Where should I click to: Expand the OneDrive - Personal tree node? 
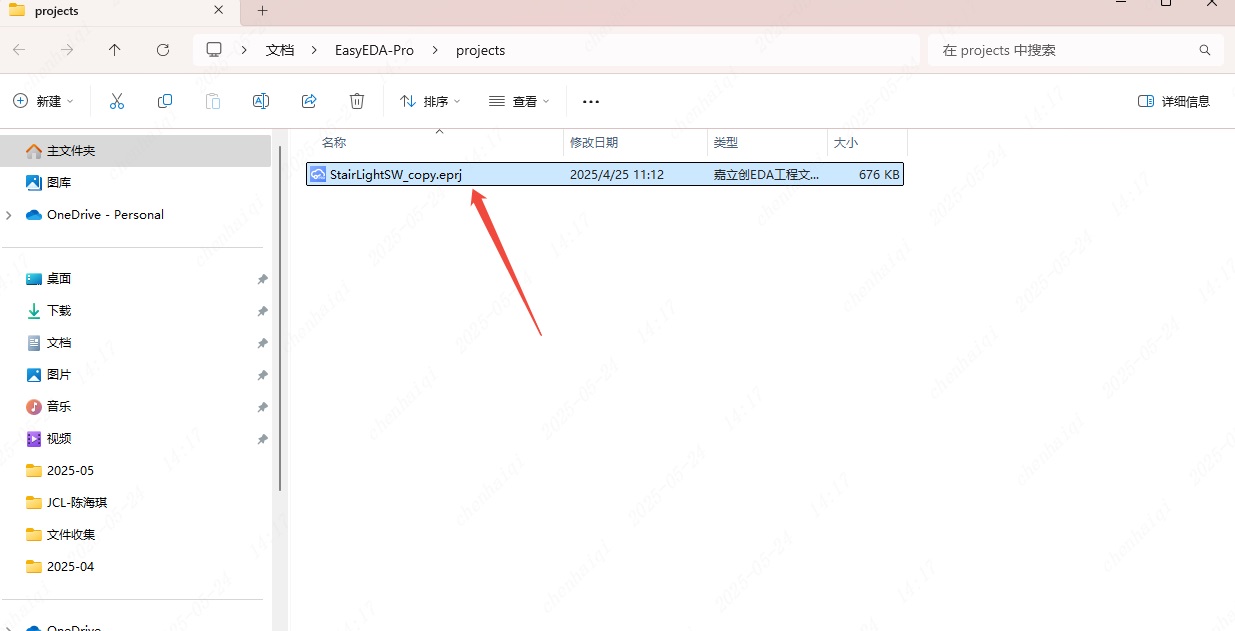coord(10,215)
